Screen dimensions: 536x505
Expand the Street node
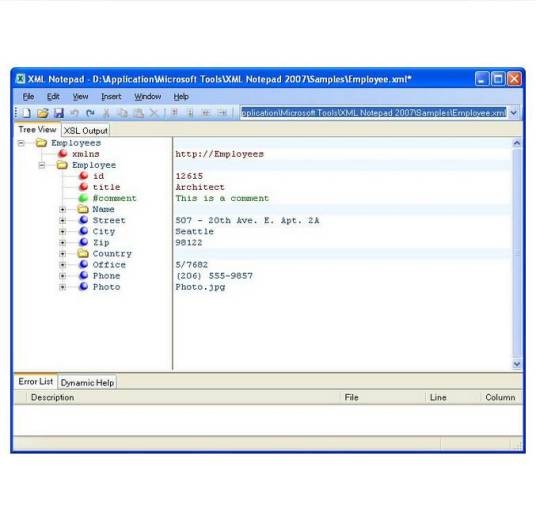click(63, 221)
